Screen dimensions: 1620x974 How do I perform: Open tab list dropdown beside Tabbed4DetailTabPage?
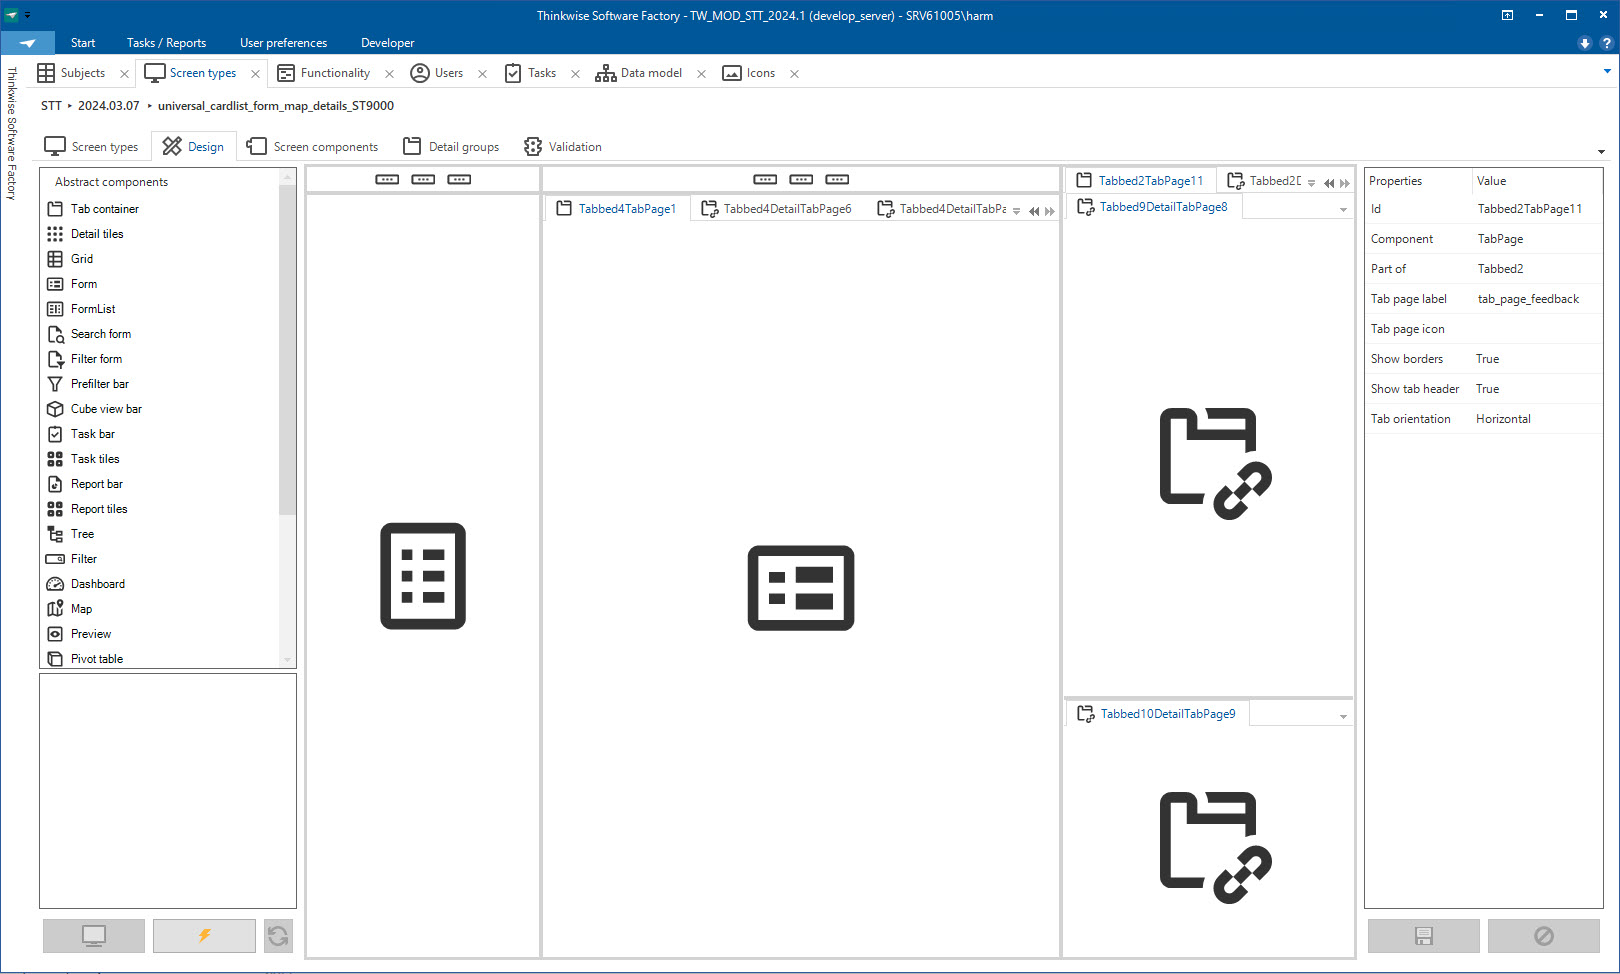click(x=1017, y=211)
